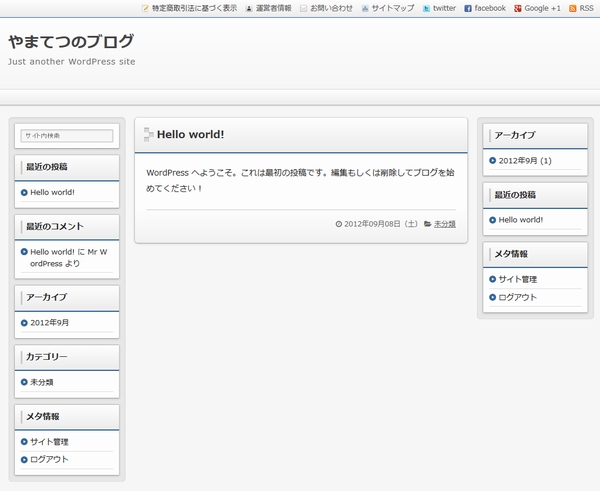Click the person icon beside 運営者情報
Image resolution: width=600 pixels, height=491 pixels.
click(x=249, y=8)
